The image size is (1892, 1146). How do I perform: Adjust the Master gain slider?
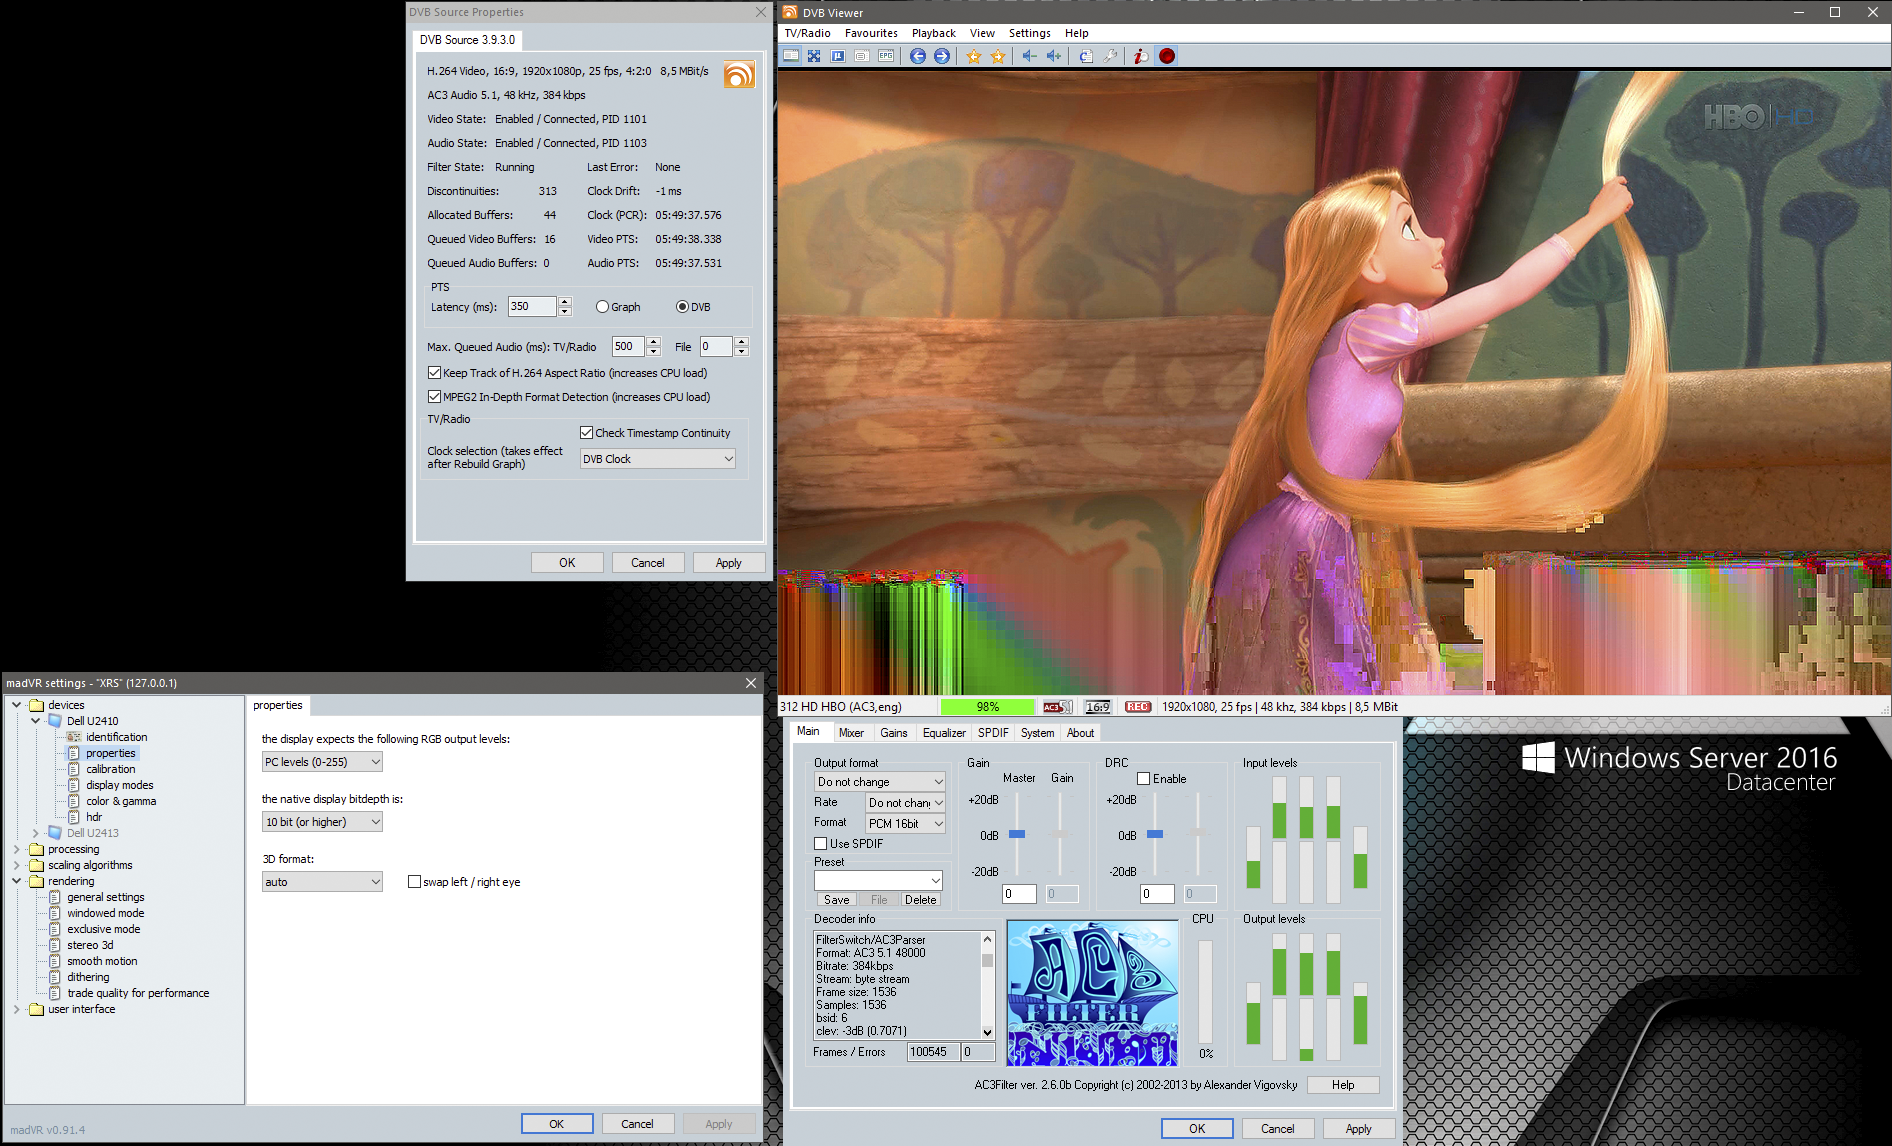(x=1017, y=834)
